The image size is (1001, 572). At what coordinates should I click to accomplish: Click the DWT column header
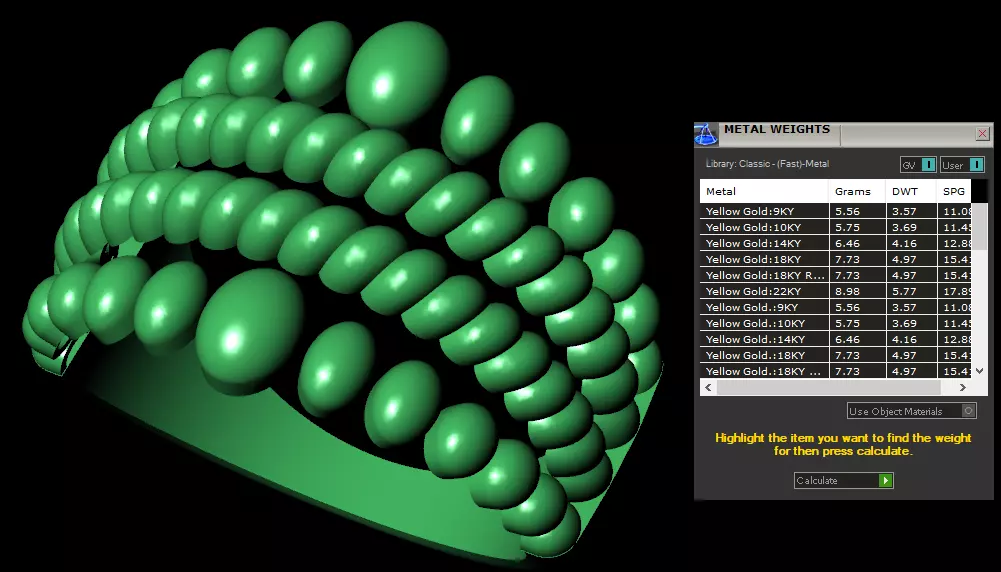pos(911,191)
